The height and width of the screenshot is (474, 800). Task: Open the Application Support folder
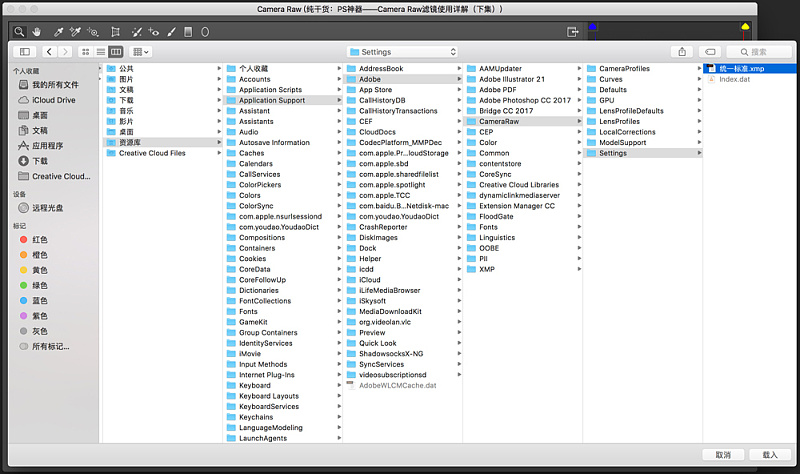pos(283,100)
